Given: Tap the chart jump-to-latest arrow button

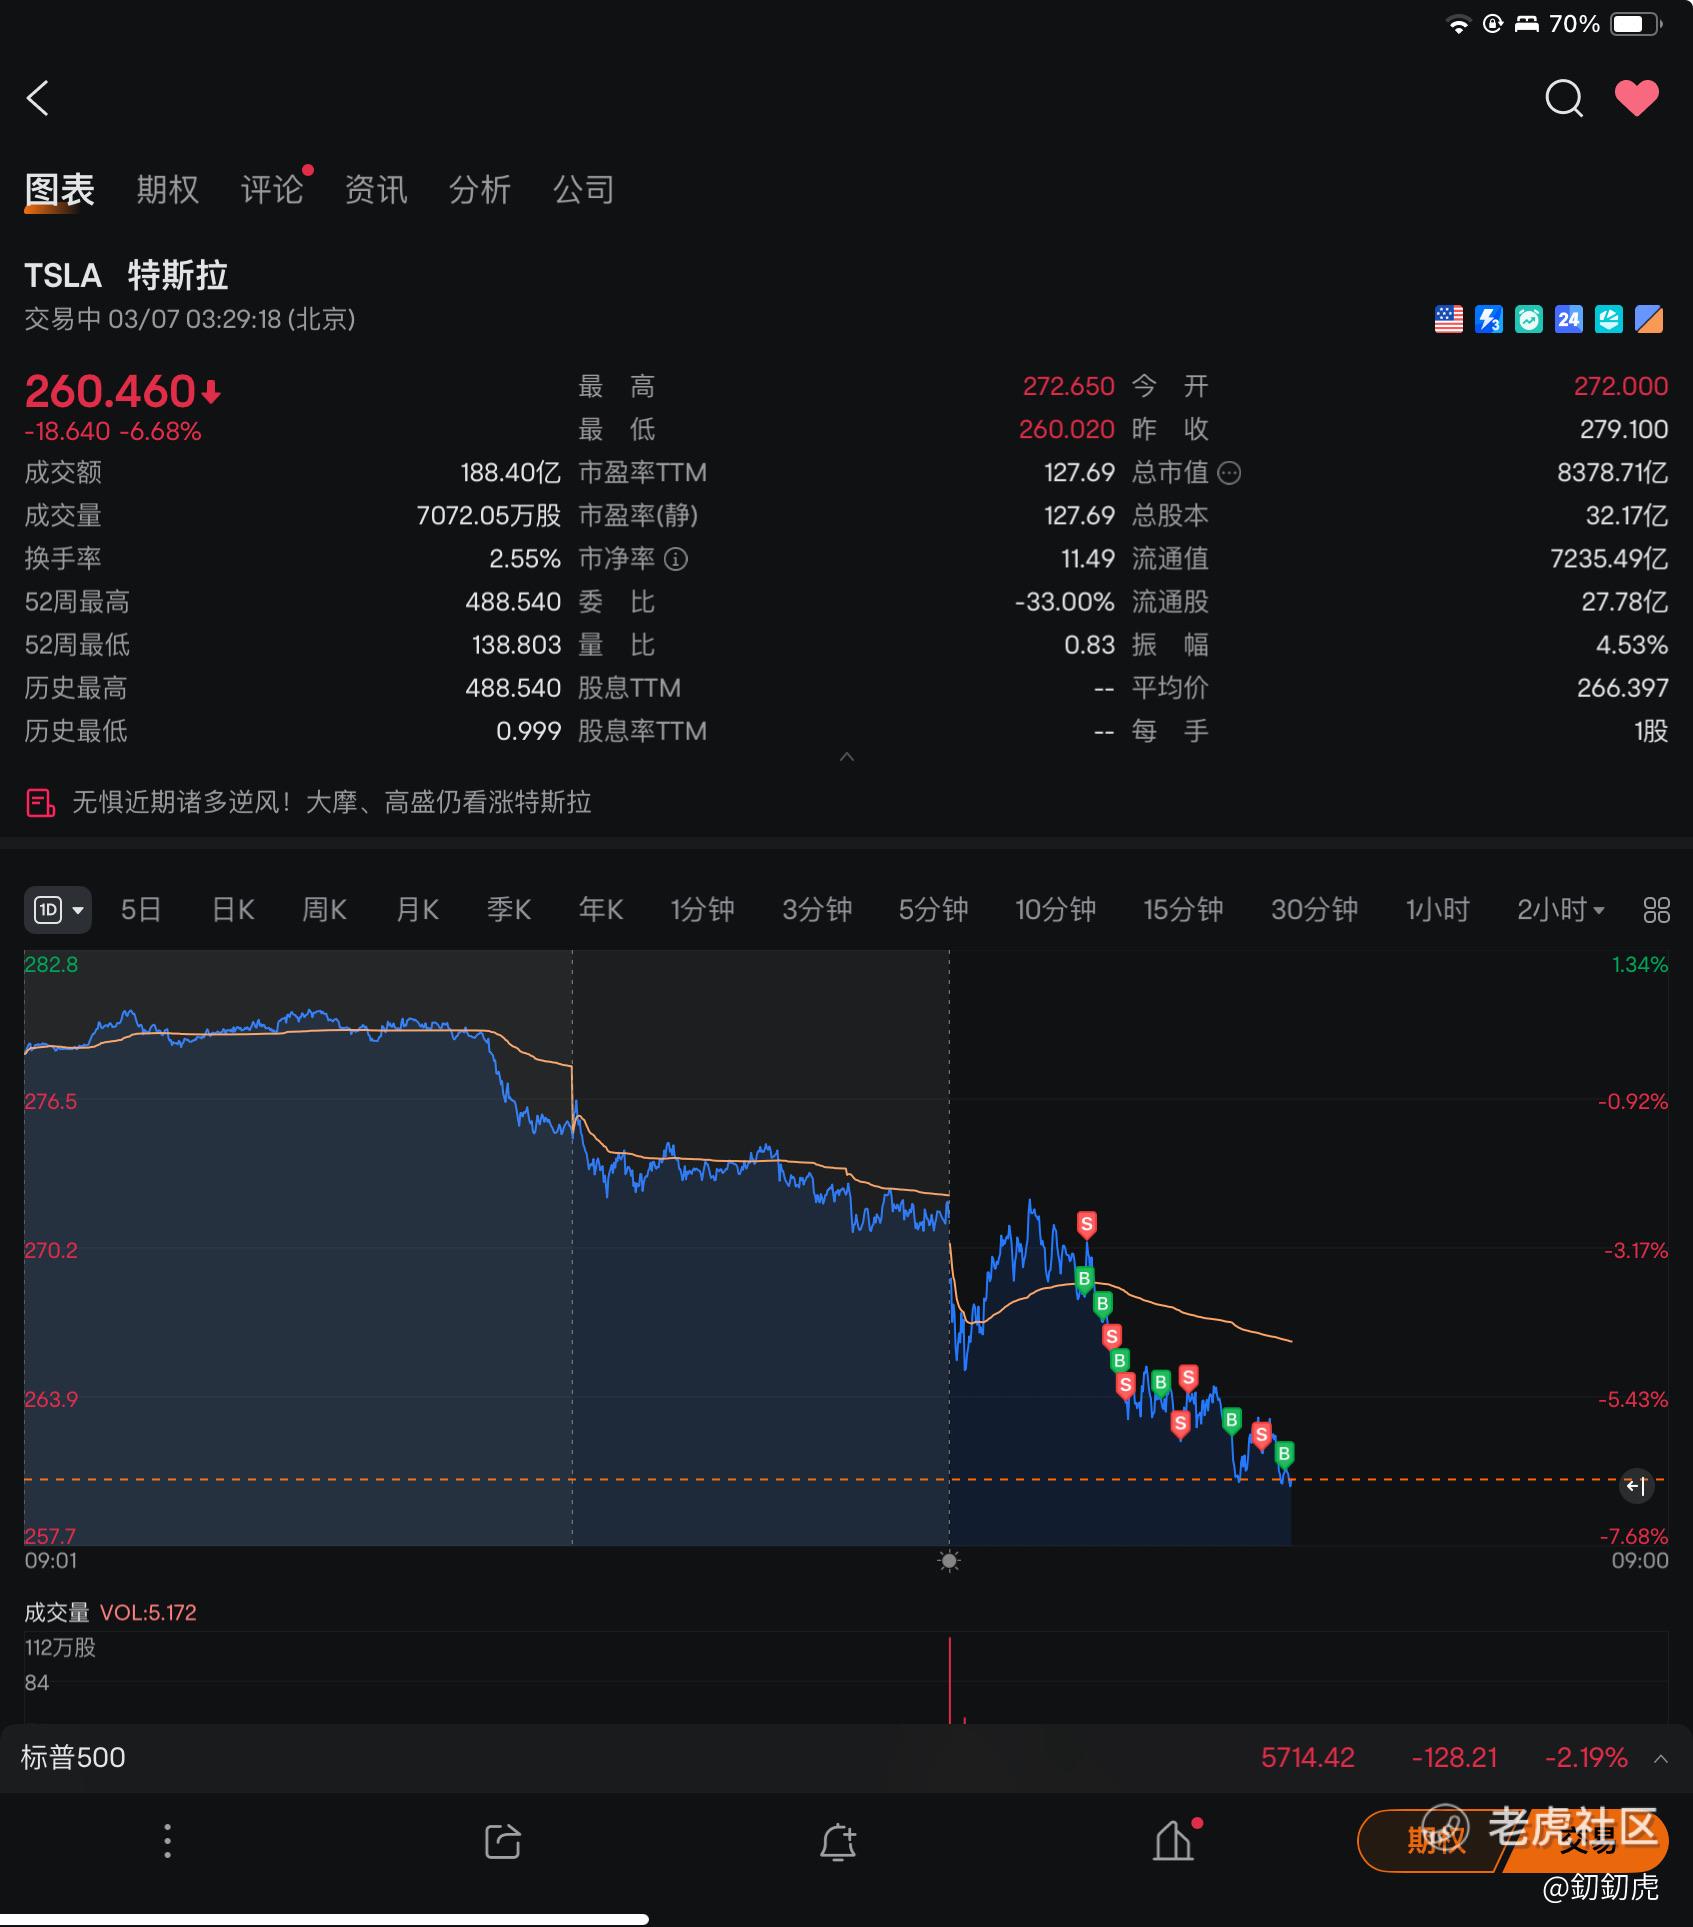Looking at the screenshot, I should pyautogui.click(x=1637, y=1486).
